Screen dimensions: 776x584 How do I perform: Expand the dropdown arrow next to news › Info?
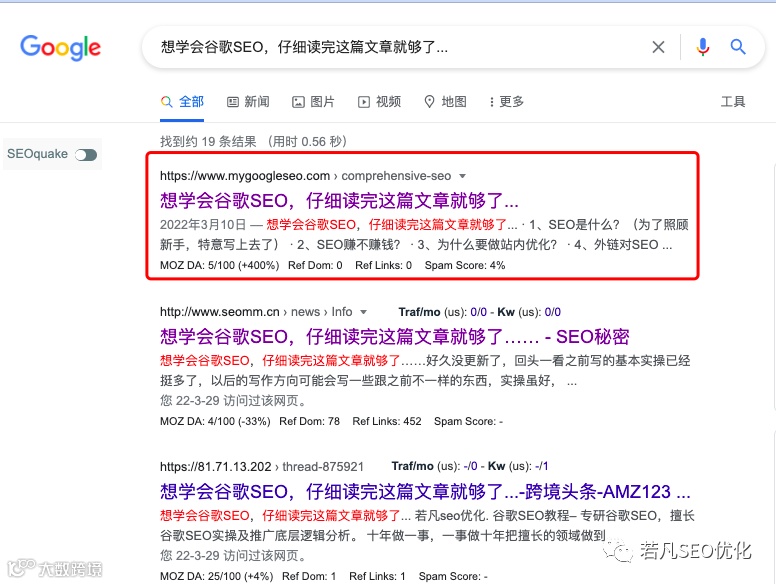tap(364, 312)
